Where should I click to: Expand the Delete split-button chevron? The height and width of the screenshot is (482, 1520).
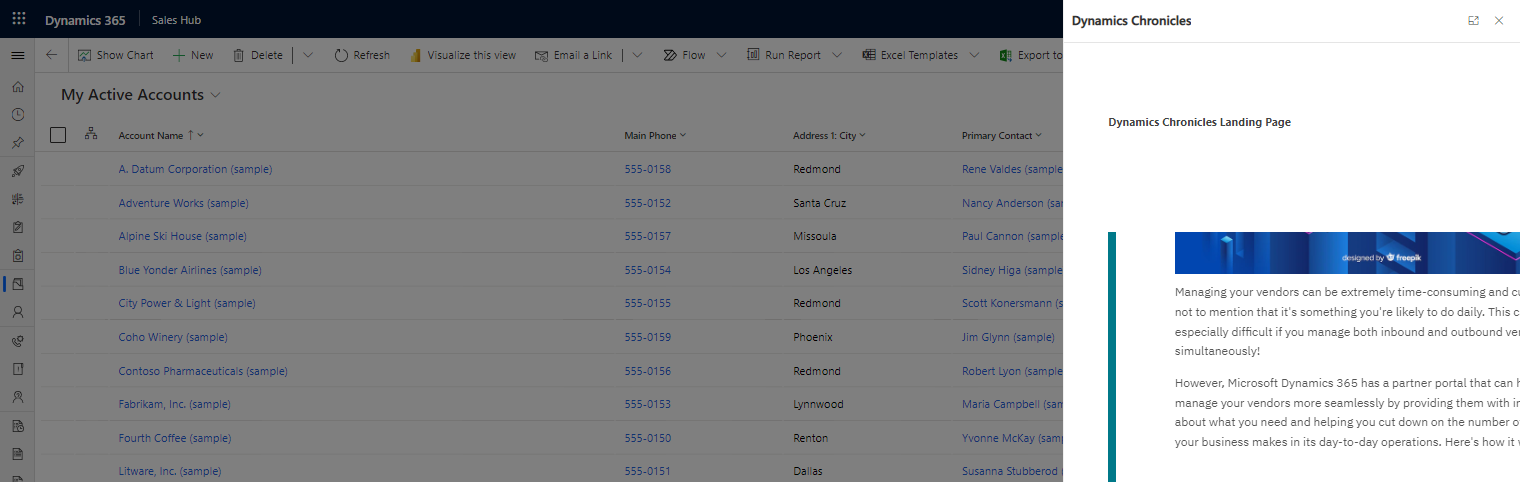pos(307,55)
